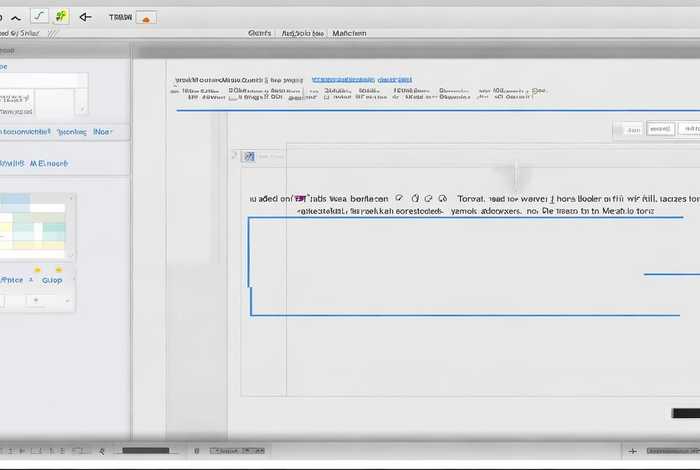
Task: Open the first menu item left of Manchem
Action: 303,33
